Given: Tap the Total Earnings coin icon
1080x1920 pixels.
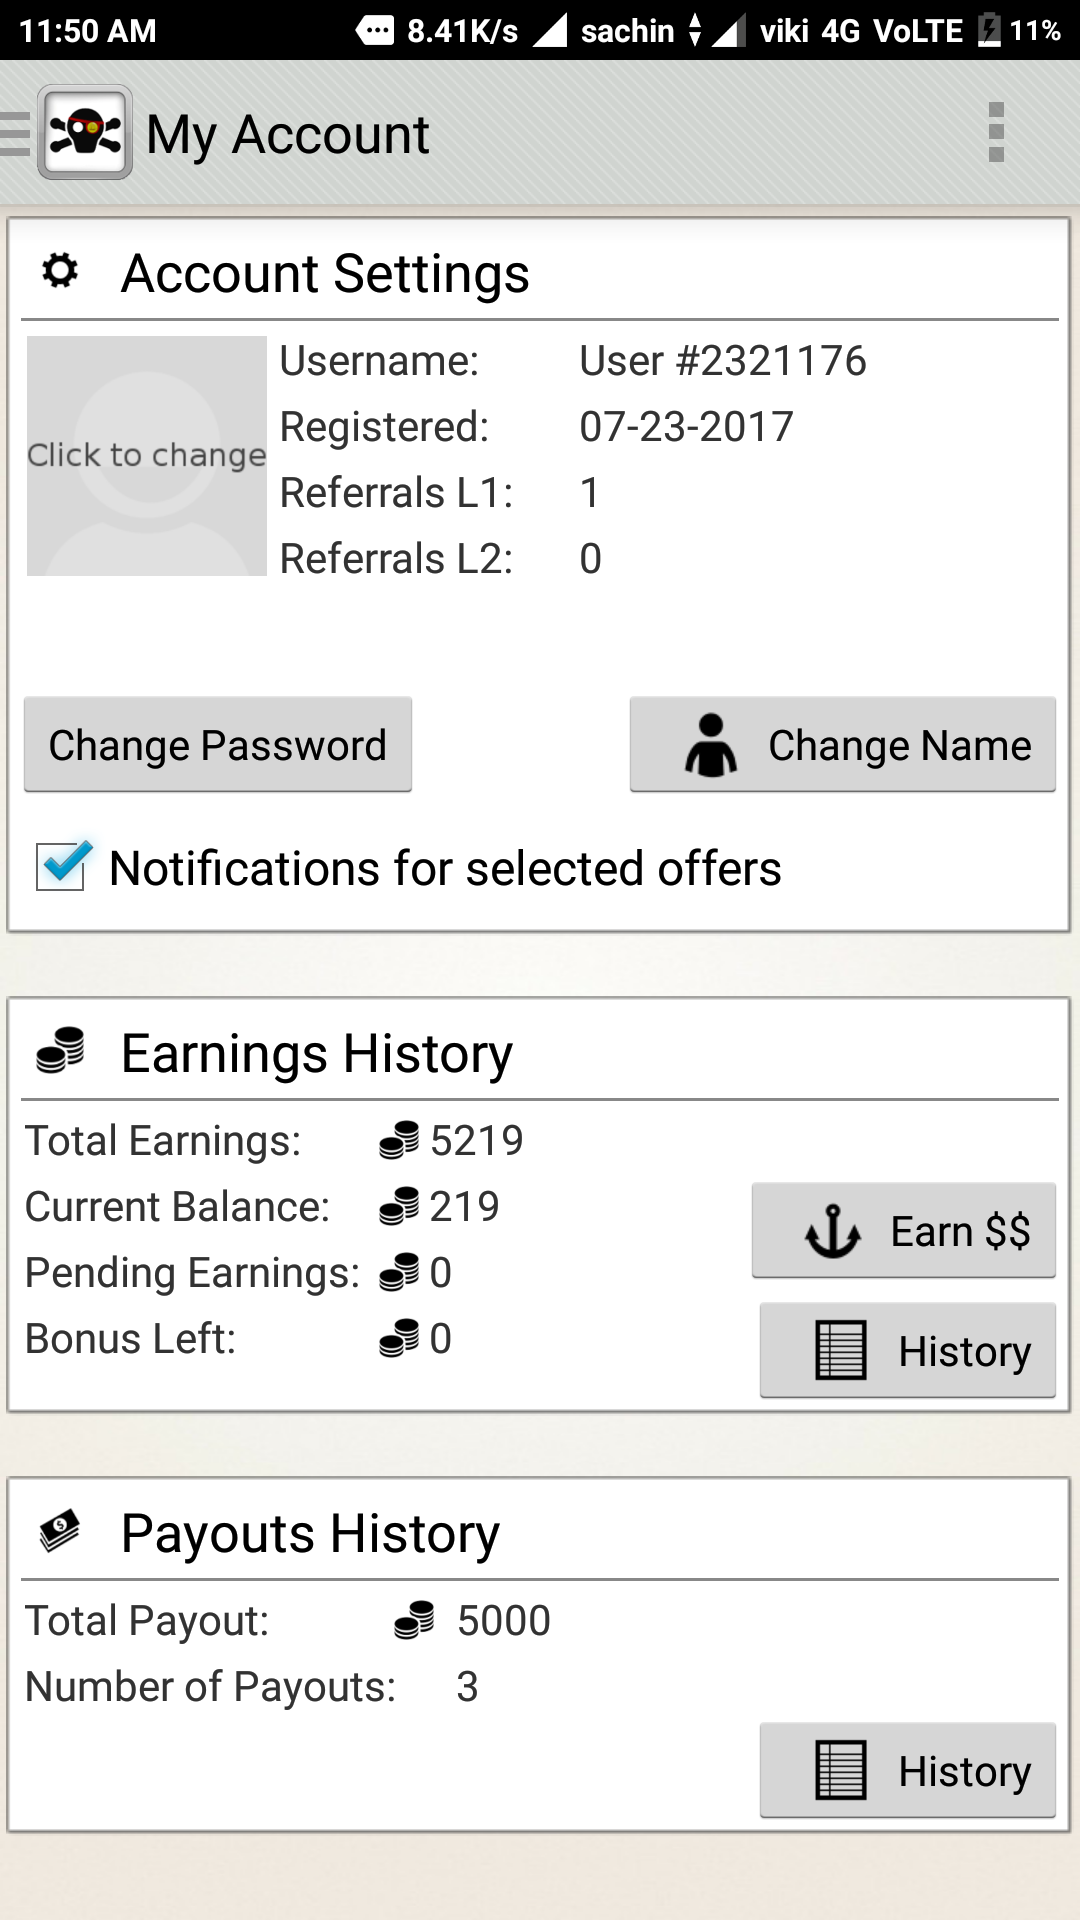Looking at the screenshot, I should (x=399, y=1140).
